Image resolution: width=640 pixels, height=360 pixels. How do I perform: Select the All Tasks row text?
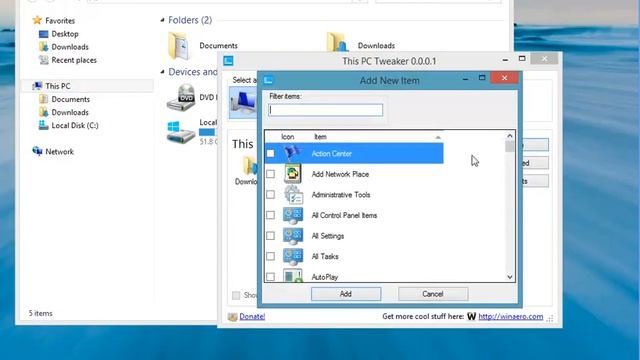tap(325, 256)
